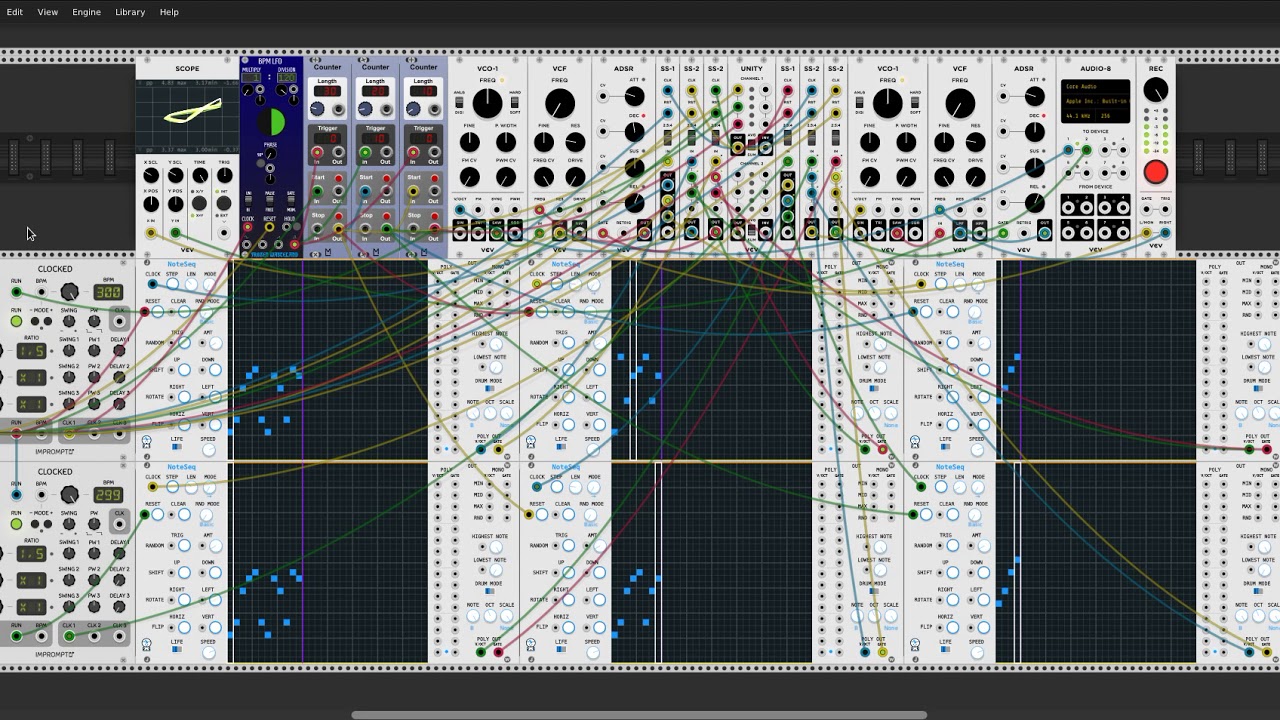Image resolution: width=1280 pixels, height=720 pixels.
Task: Toggle the Scope X/Y mode button
Action: point(200,203)
